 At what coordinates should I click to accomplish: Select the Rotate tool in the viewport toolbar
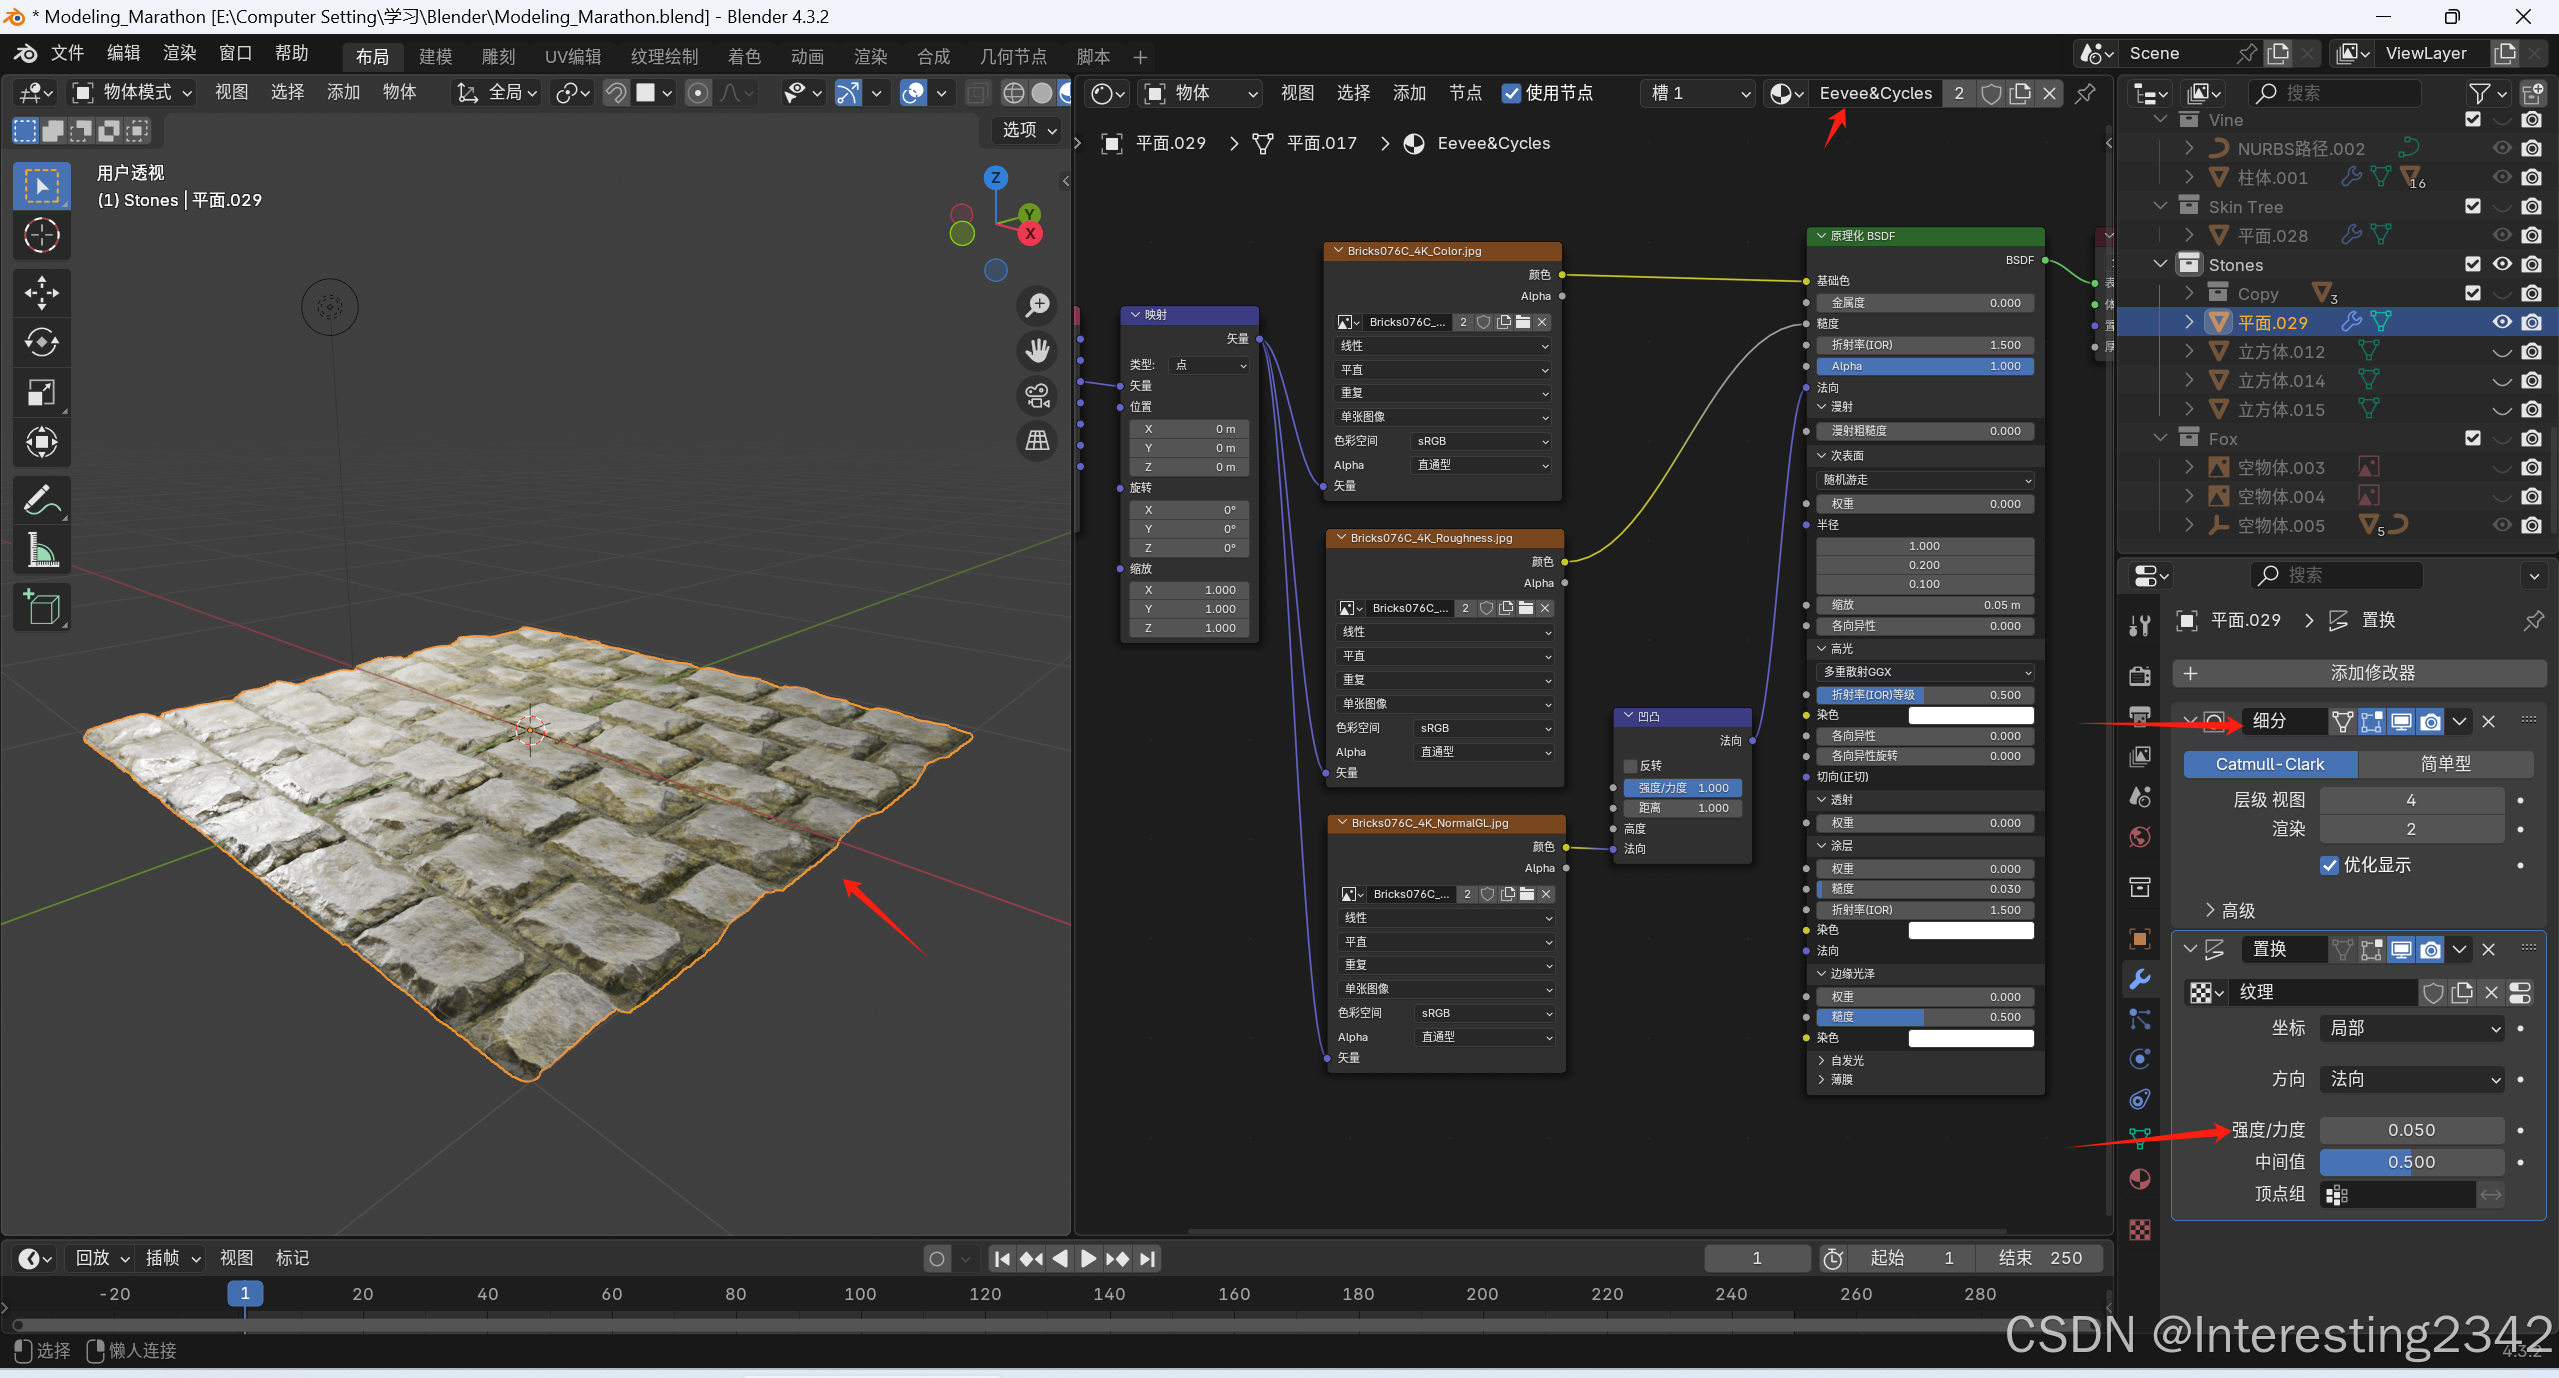coord(41,342)
